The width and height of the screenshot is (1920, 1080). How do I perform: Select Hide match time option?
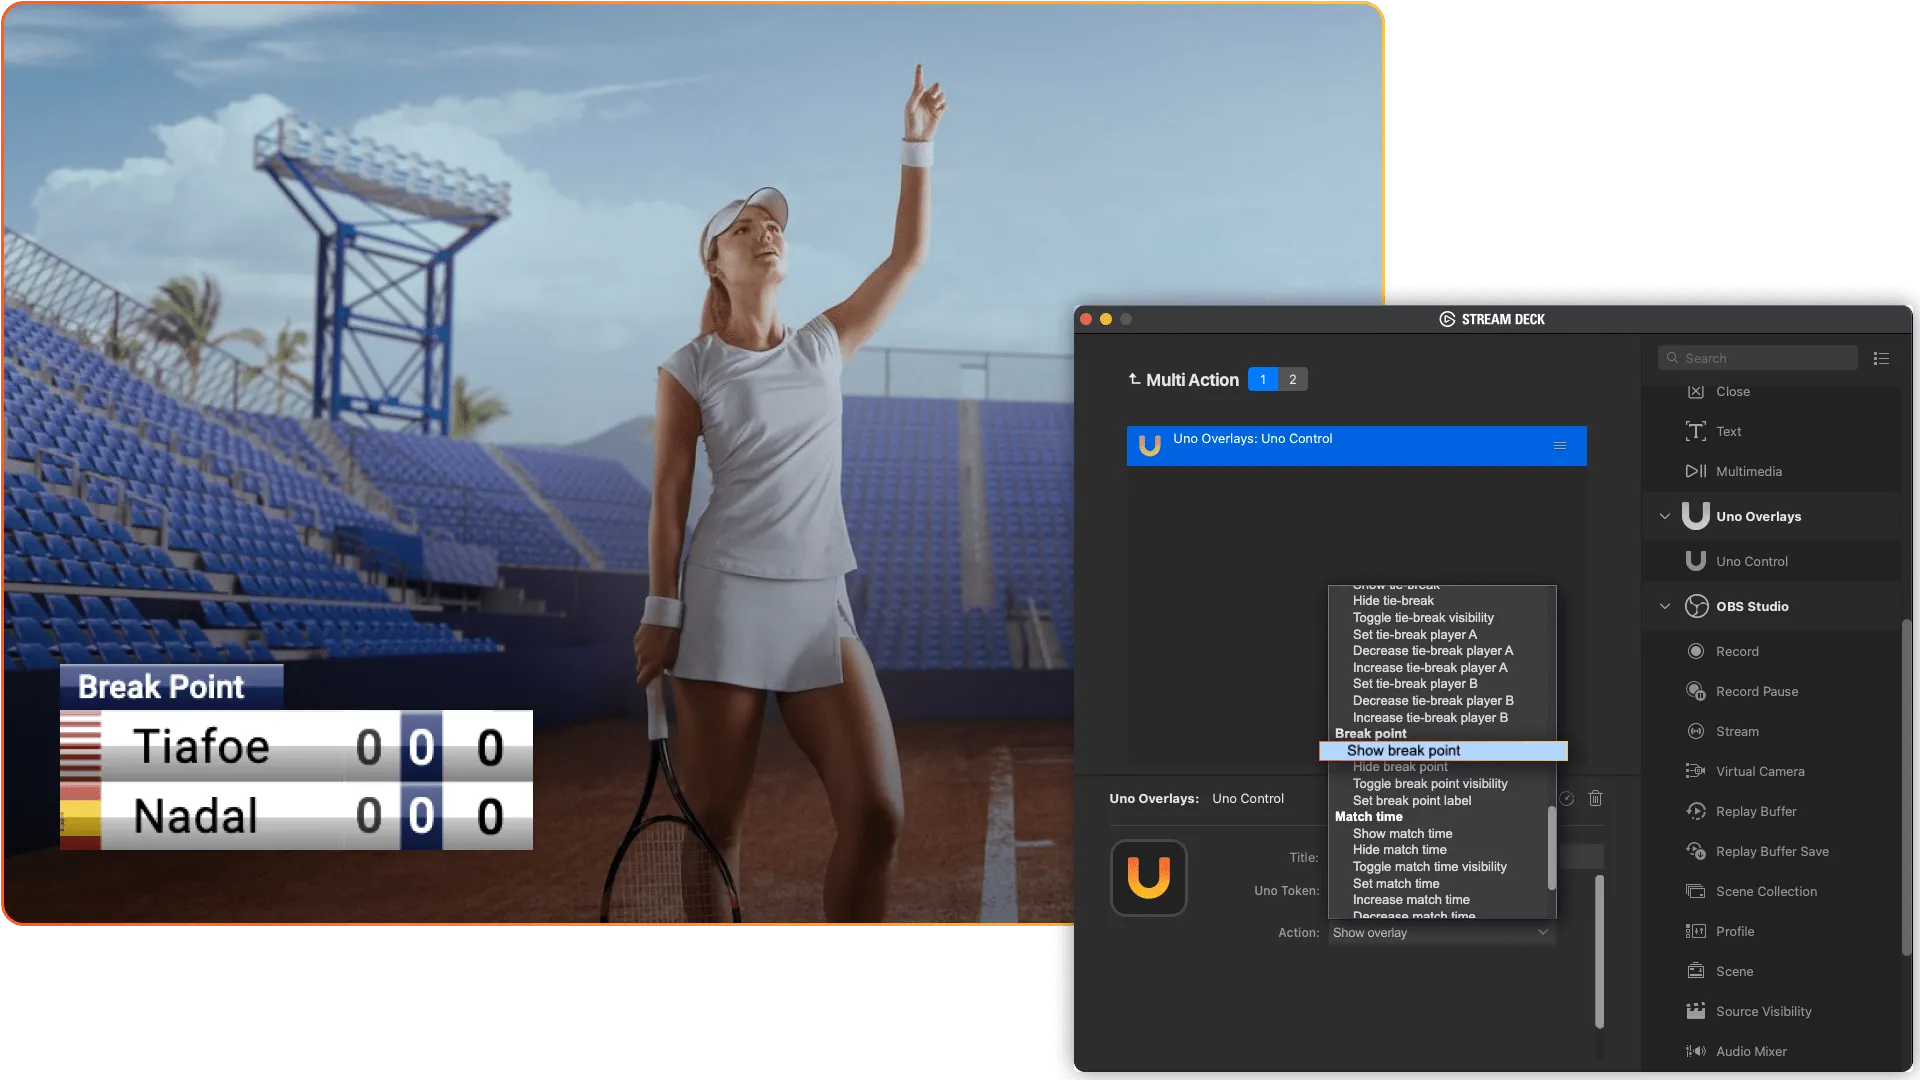1399,850
